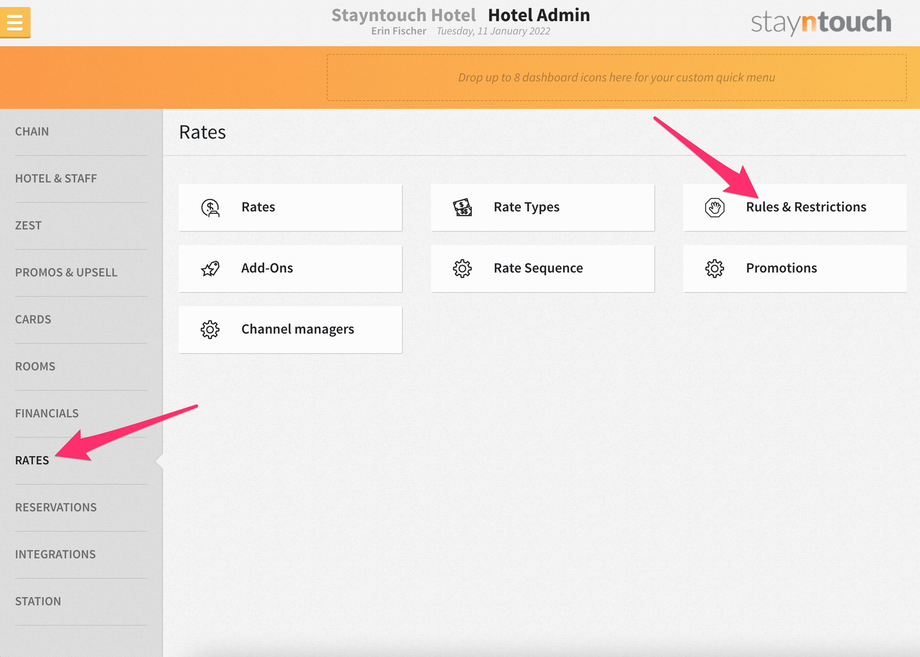
Task: Open the Rate Types tile label
Action: point(526,207)
